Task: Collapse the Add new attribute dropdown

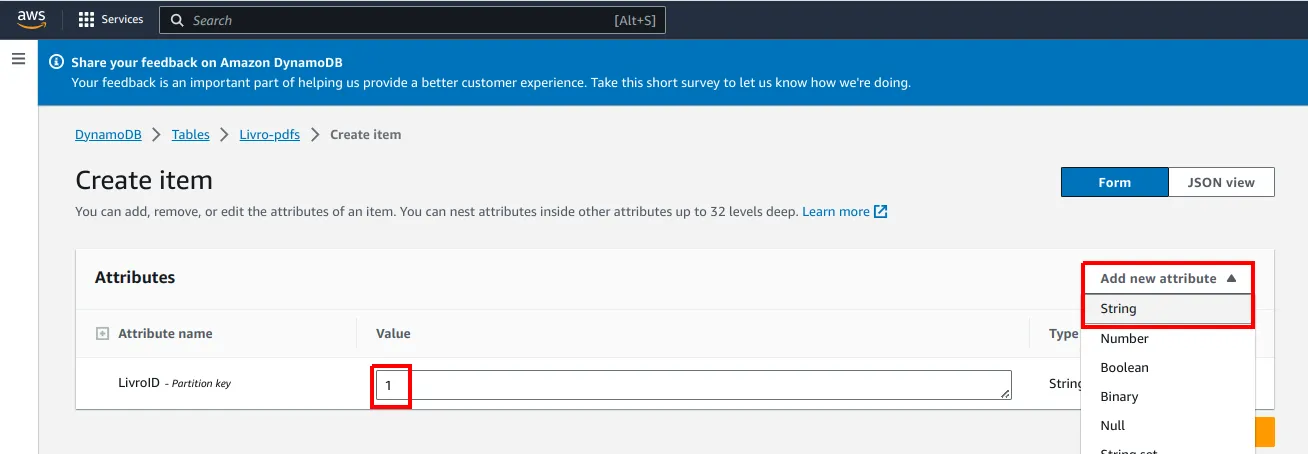Action: pyautogui.click(x=1168, y=278)
